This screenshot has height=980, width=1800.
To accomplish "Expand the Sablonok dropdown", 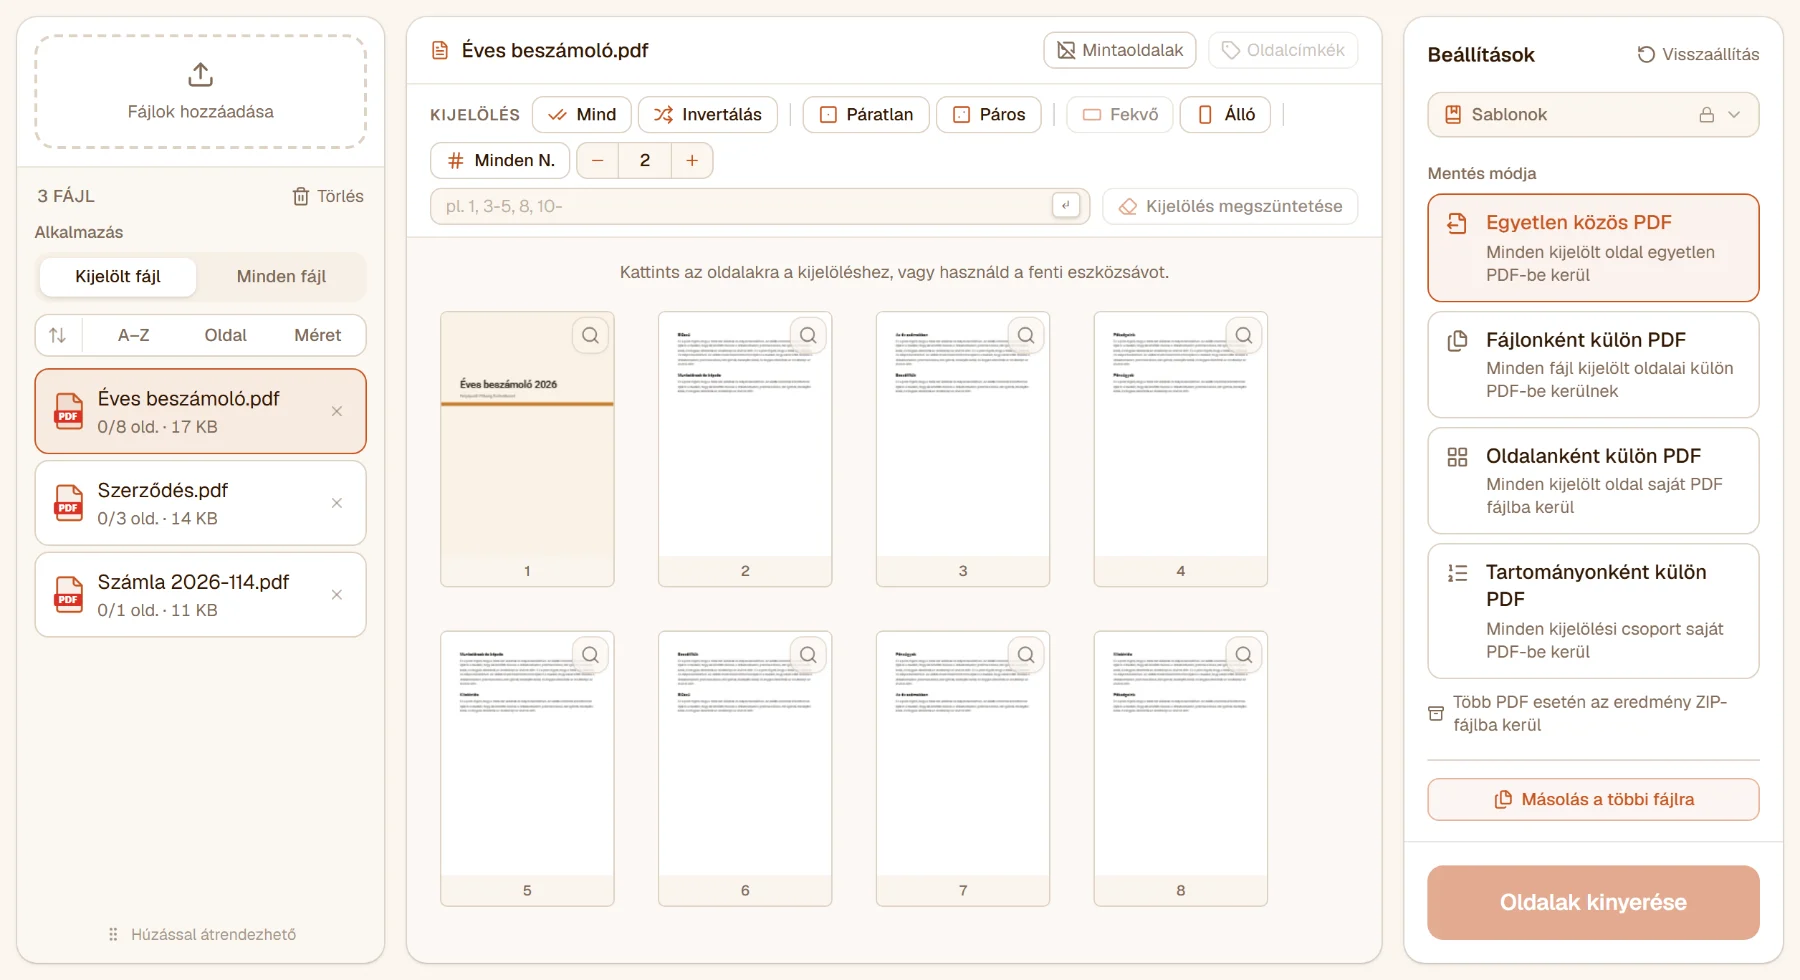I will coord(1593,115).
